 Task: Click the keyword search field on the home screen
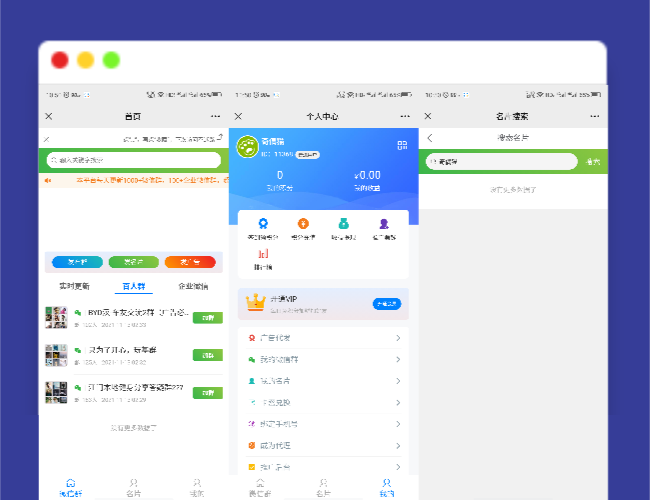[x=133, y=160]
